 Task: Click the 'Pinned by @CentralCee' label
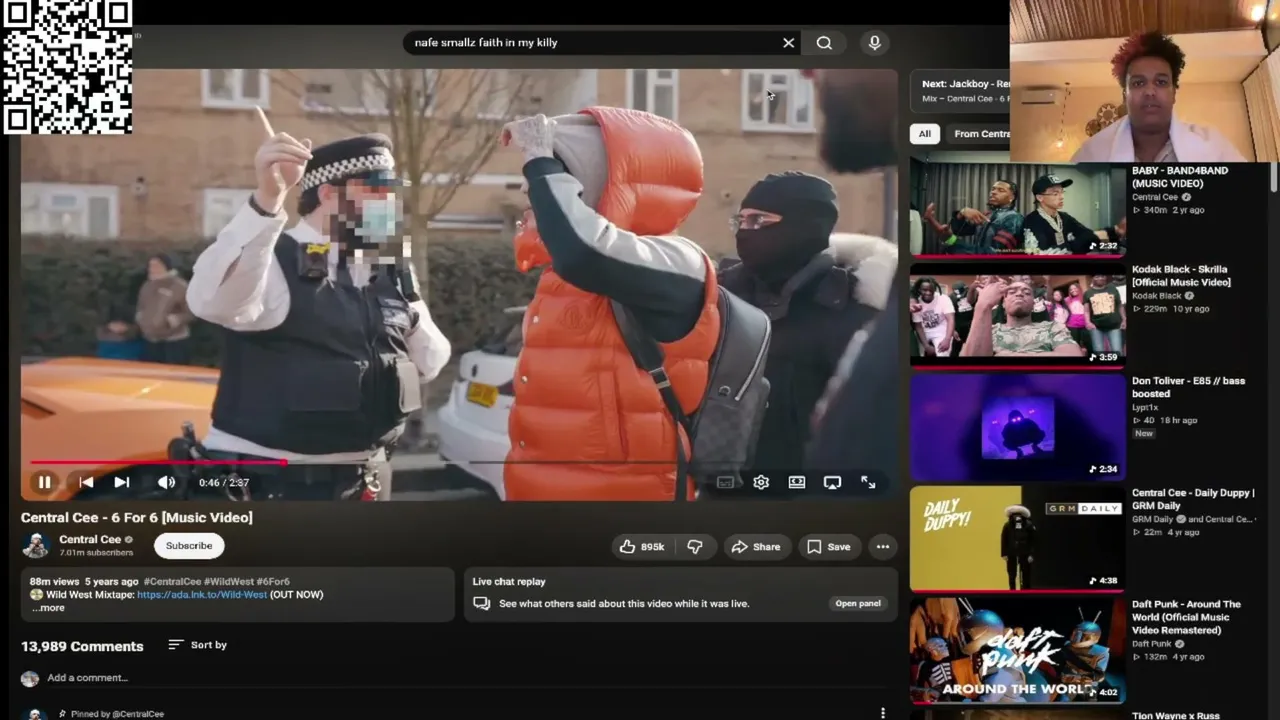click(x=117, y=714)
